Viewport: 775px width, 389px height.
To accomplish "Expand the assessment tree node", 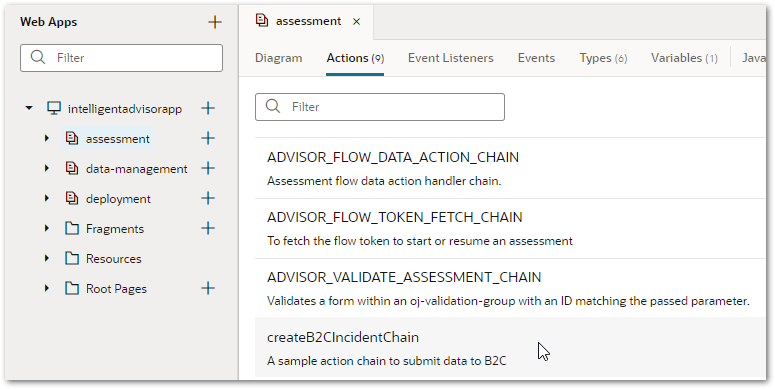I will click(47, 138).
